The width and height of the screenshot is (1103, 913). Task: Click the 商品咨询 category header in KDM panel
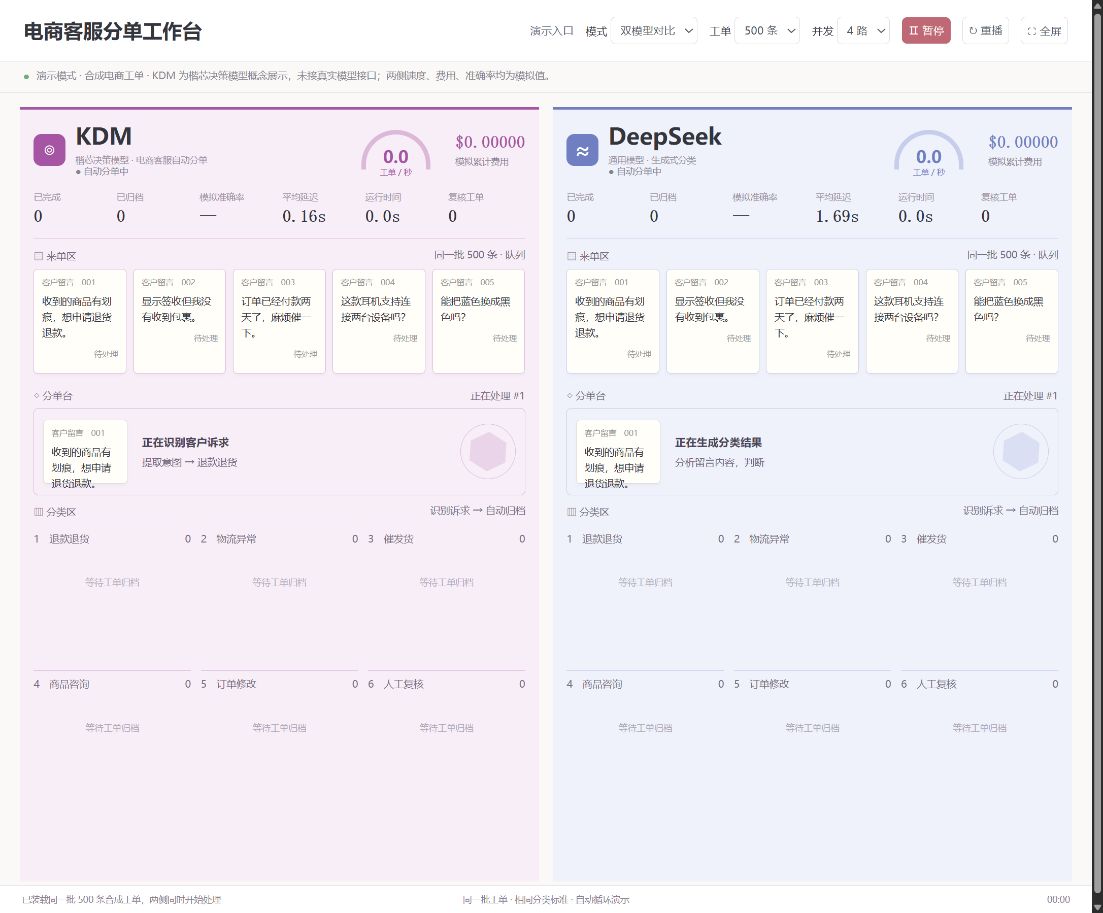113,684
